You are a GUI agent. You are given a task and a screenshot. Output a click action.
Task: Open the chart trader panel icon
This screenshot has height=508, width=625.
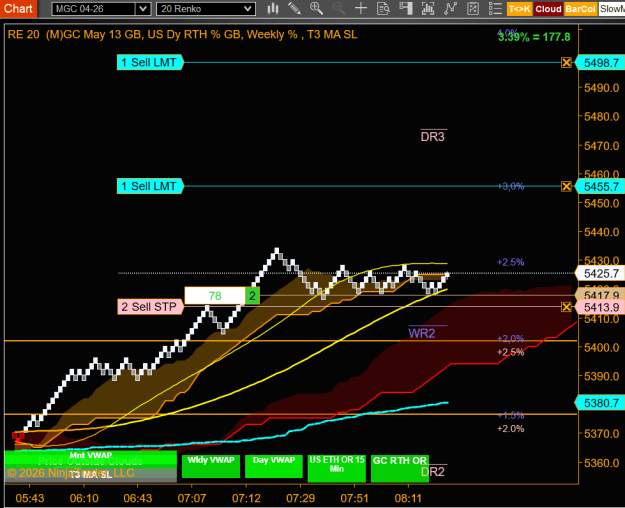405,8
